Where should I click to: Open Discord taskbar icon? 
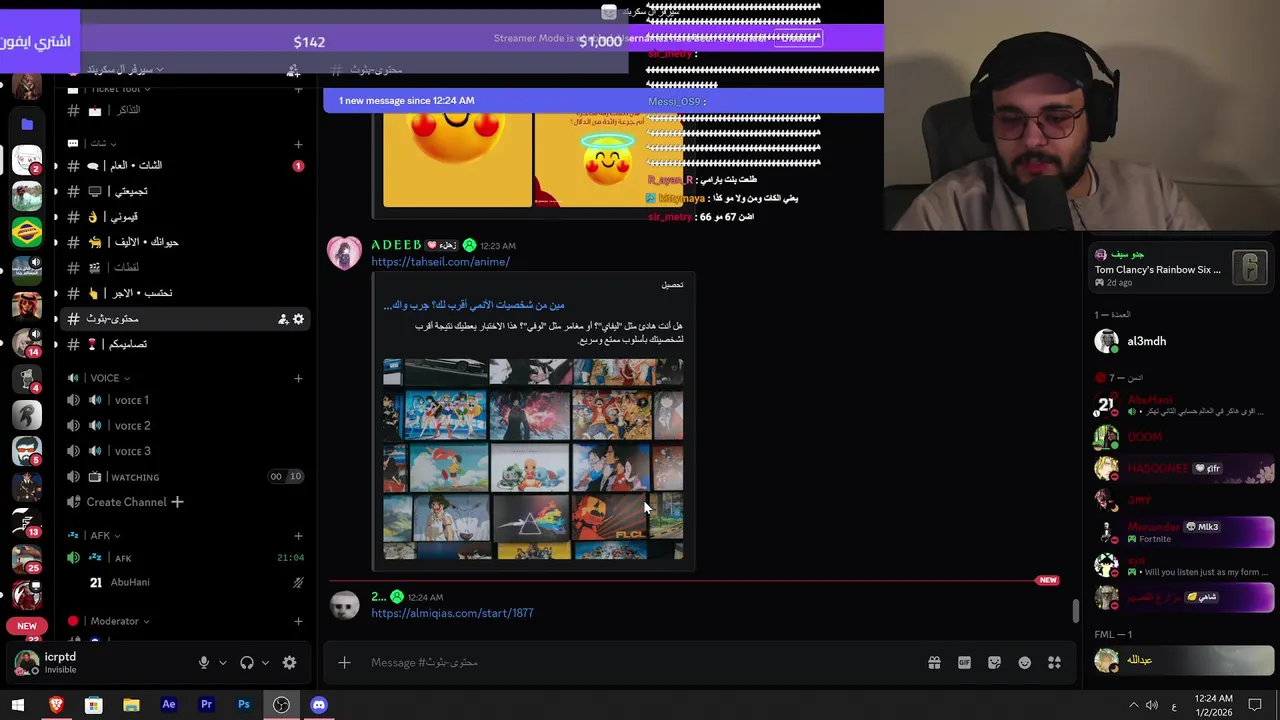click(319, 705)
